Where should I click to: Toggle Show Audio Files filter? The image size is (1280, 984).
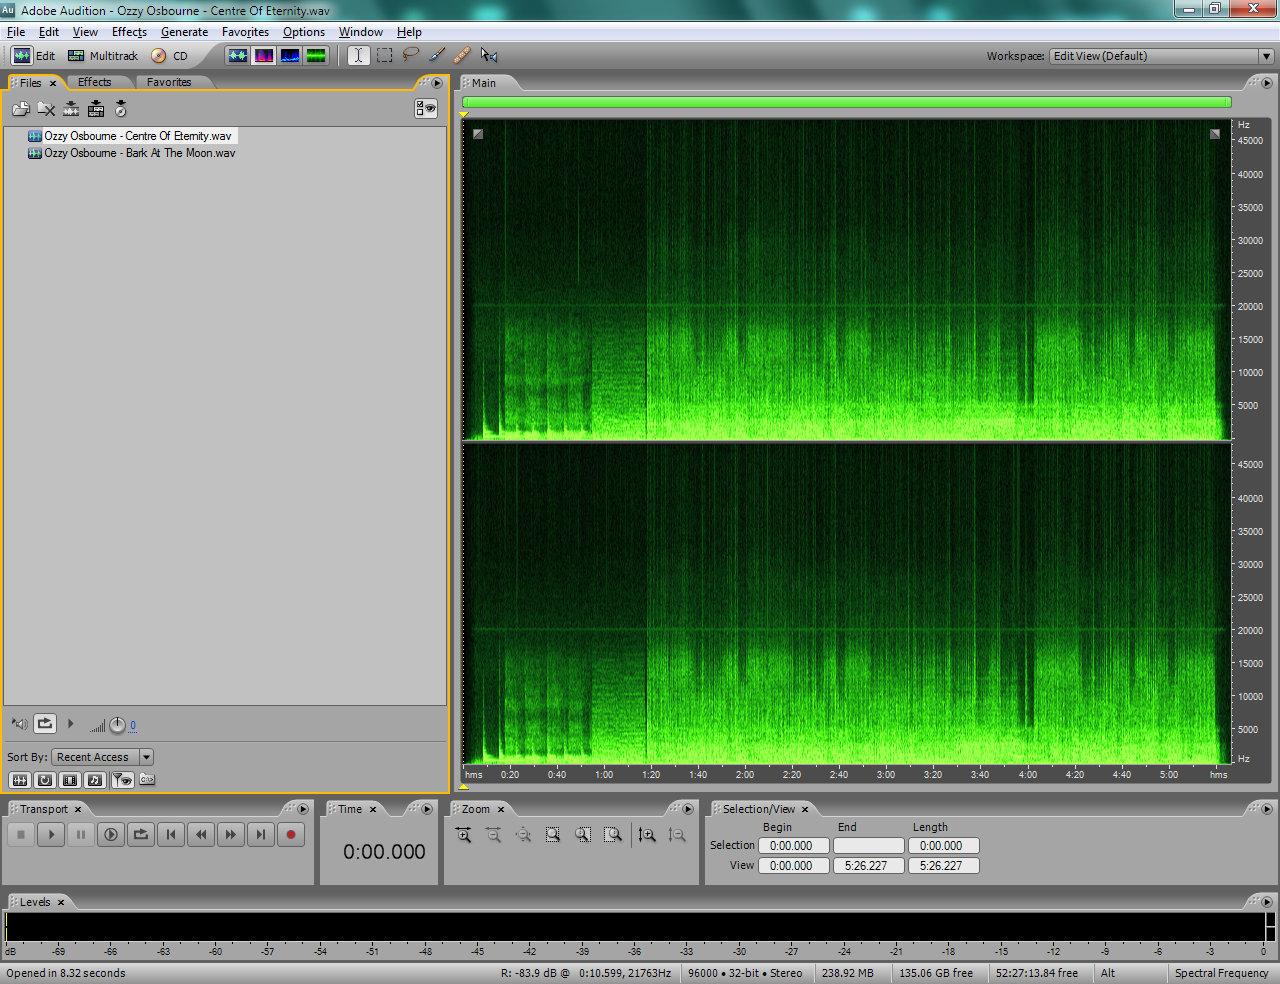pyautogui.click(x=19, y=780)
